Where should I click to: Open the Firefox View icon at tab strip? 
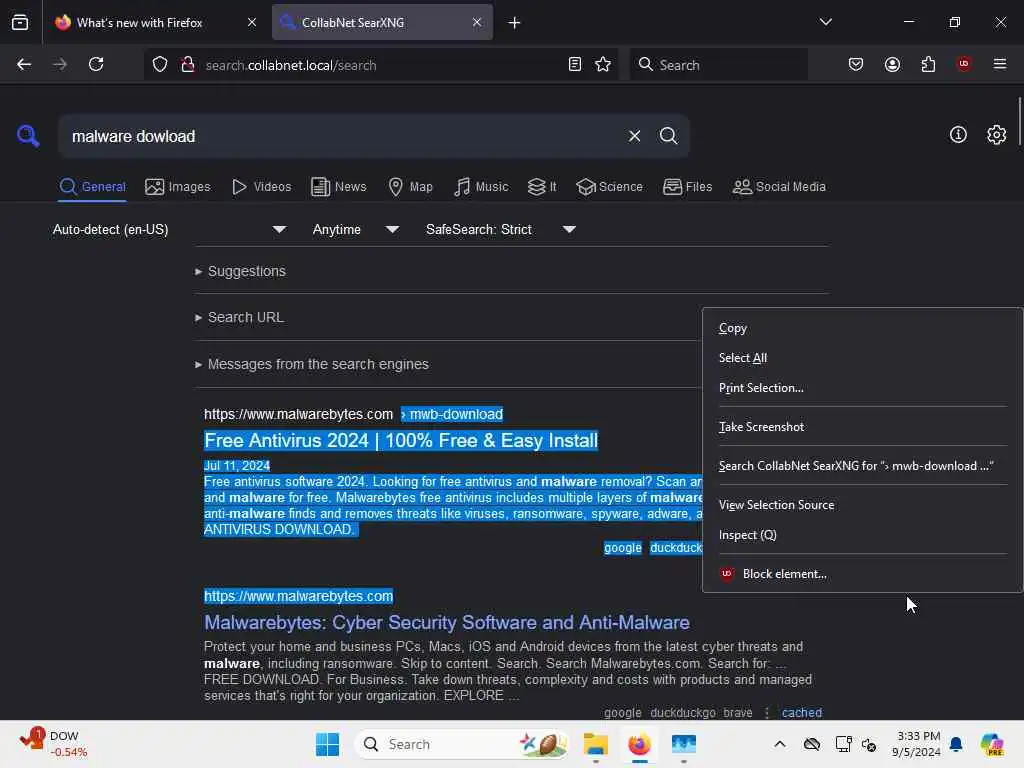[x=20, y=22]
